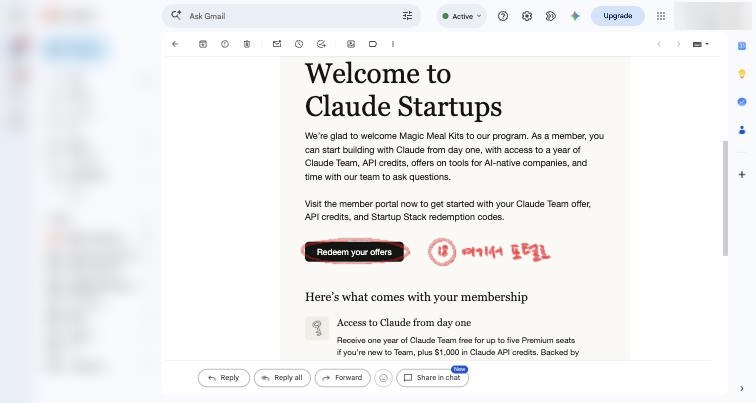Screen dimensions: 756x403
Task: Open Google Tasks in the side panel
Action: 742,102
